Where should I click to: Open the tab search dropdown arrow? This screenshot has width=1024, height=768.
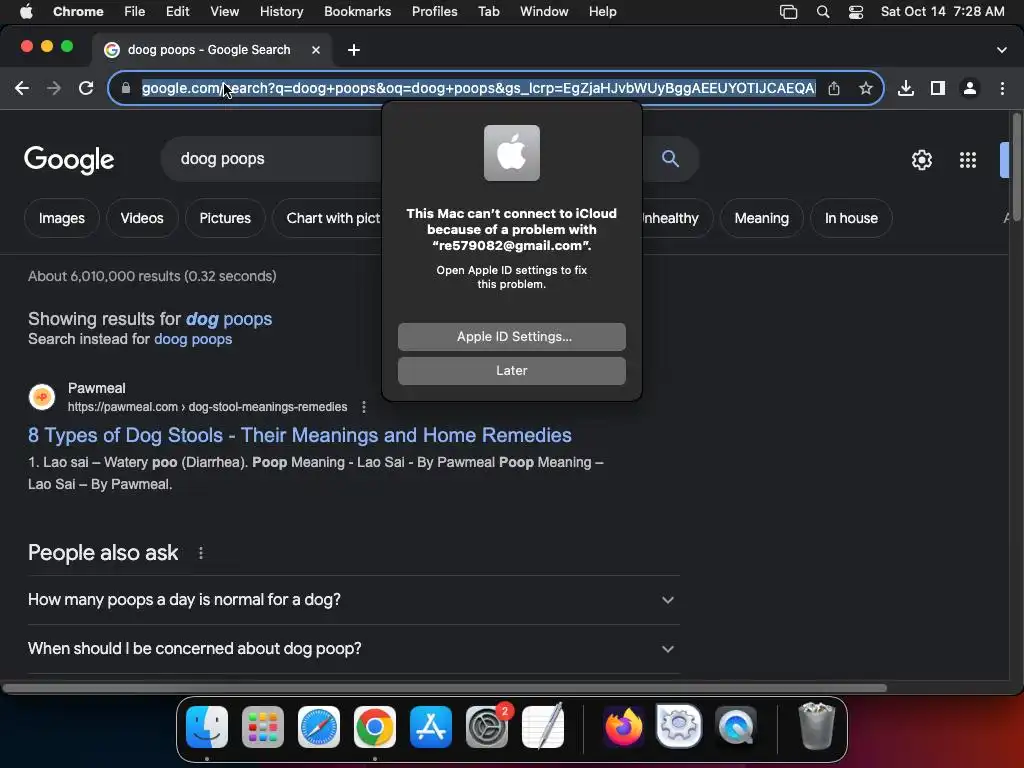click(1002, 50)
